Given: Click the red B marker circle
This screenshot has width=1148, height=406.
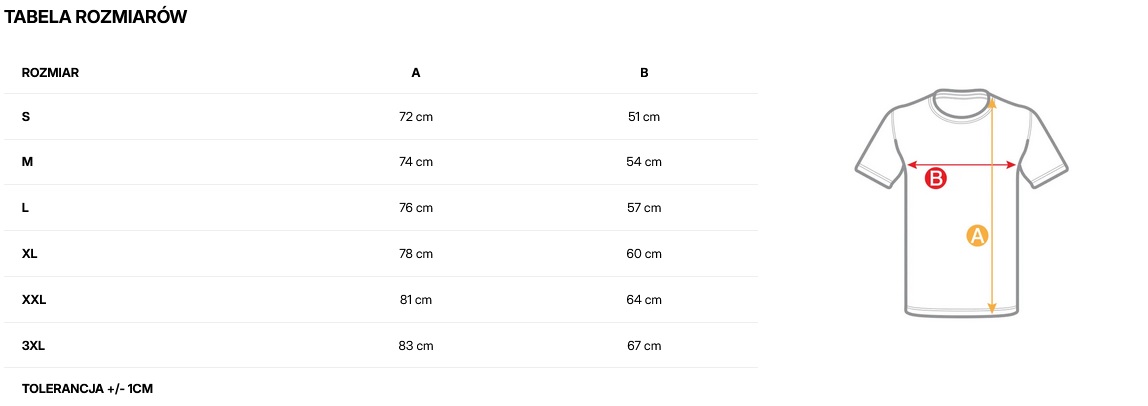Looking at the screenshot, I should (935, 180).
